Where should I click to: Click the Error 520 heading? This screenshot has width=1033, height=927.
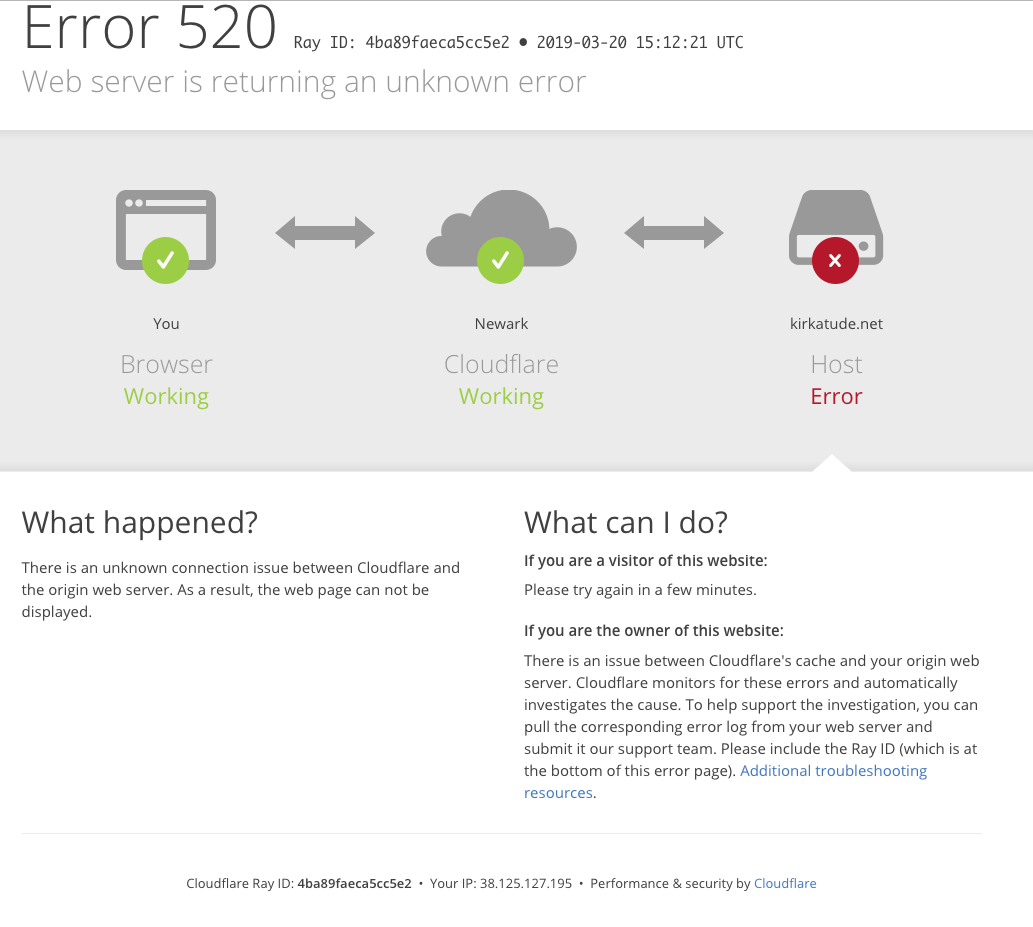click(149, 28)
